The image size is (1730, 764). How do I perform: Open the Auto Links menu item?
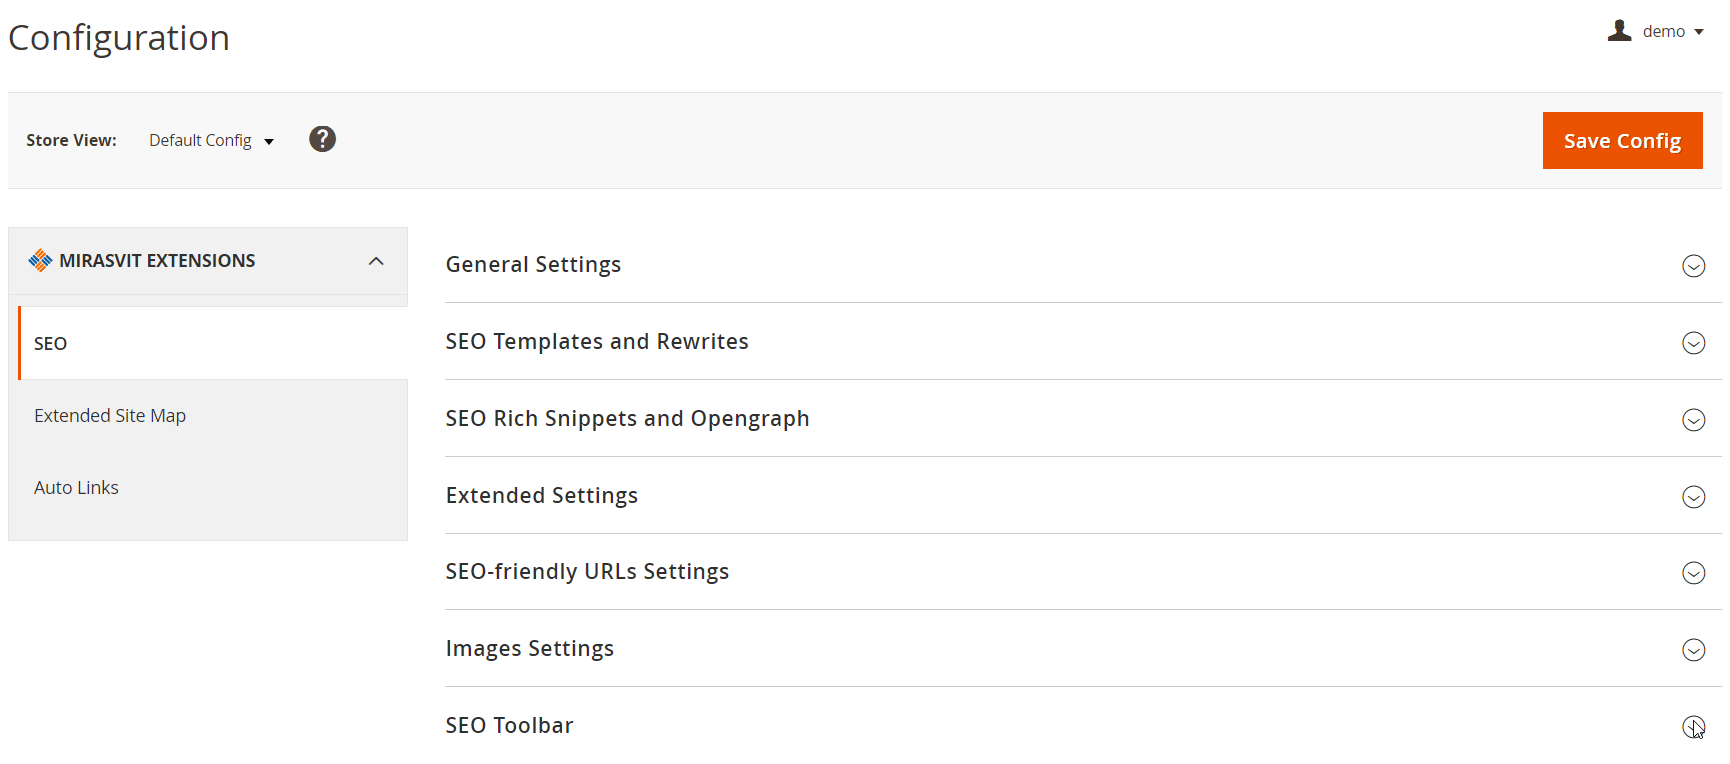76,488
